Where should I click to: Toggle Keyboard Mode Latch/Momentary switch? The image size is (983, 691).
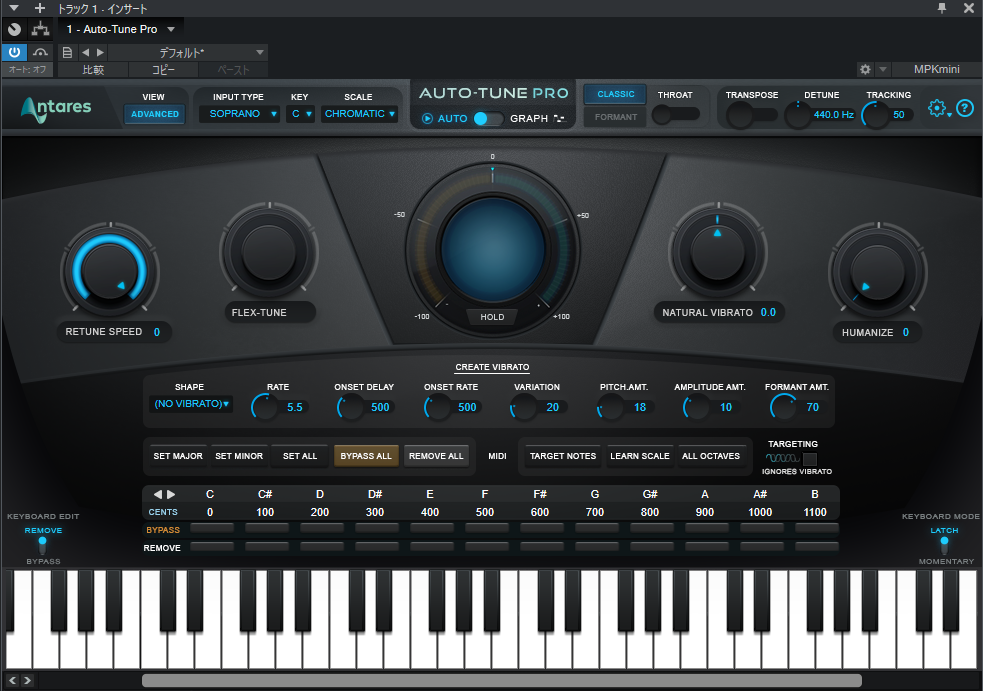tap(944, 545)
